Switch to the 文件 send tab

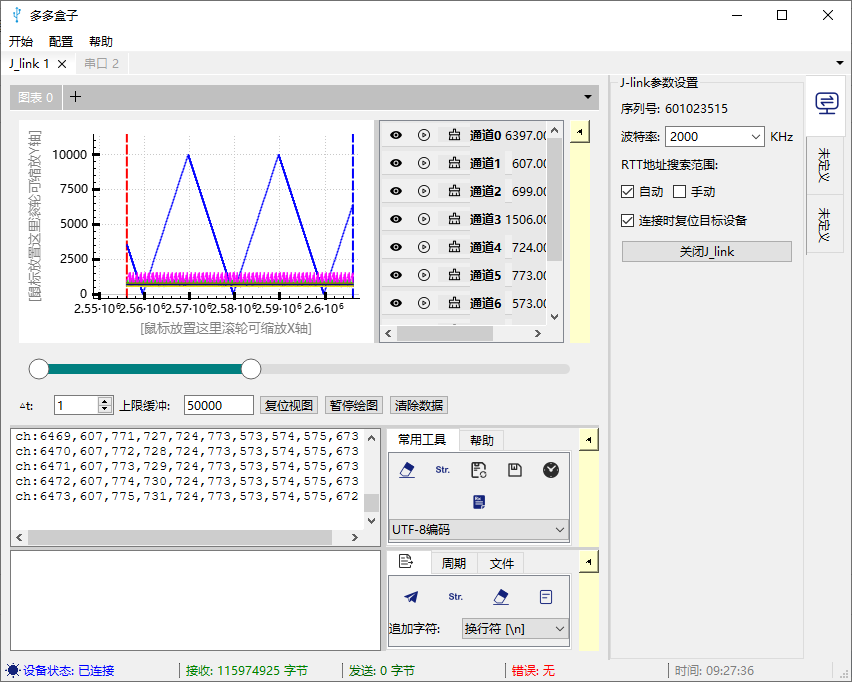coord(501,563)
